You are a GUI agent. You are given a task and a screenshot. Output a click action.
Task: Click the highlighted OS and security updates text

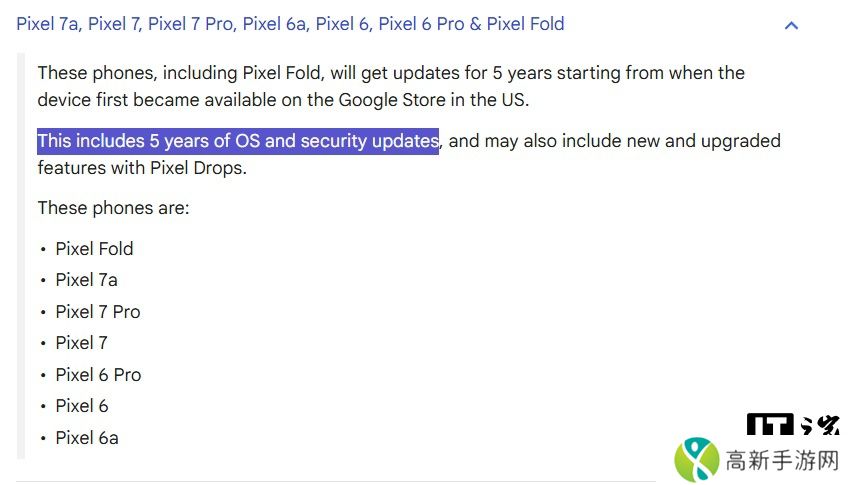point(237,141)
